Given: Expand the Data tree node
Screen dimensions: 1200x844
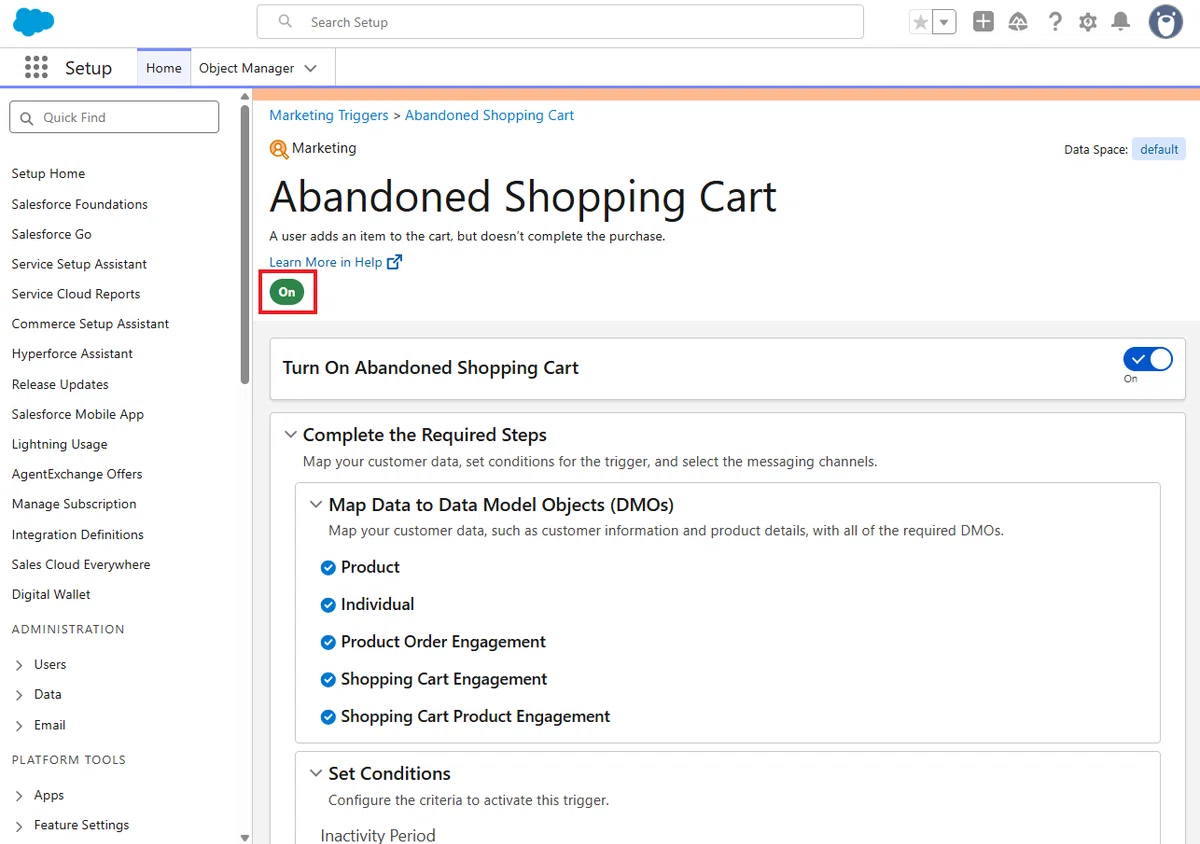Looking at the screenshot, I should tap(20, 695).
